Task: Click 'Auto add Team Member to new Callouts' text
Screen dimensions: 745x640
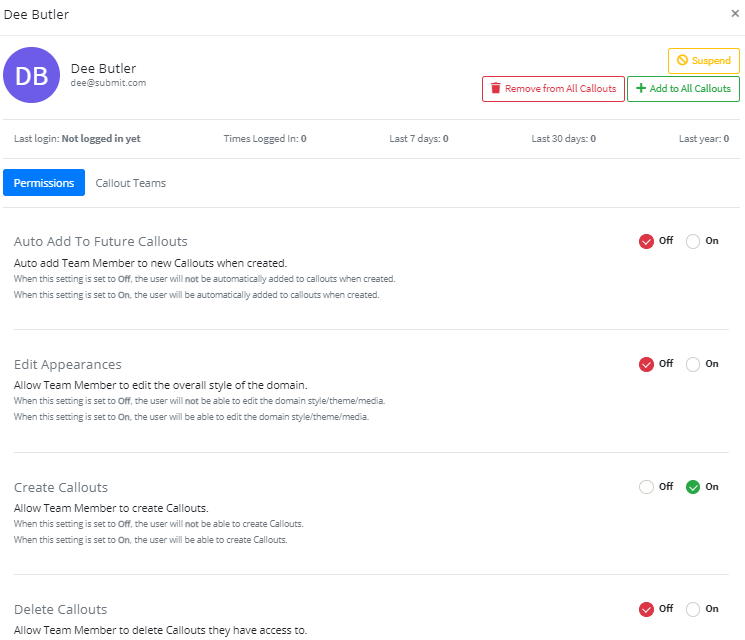Action: click(x=150, y=263)
